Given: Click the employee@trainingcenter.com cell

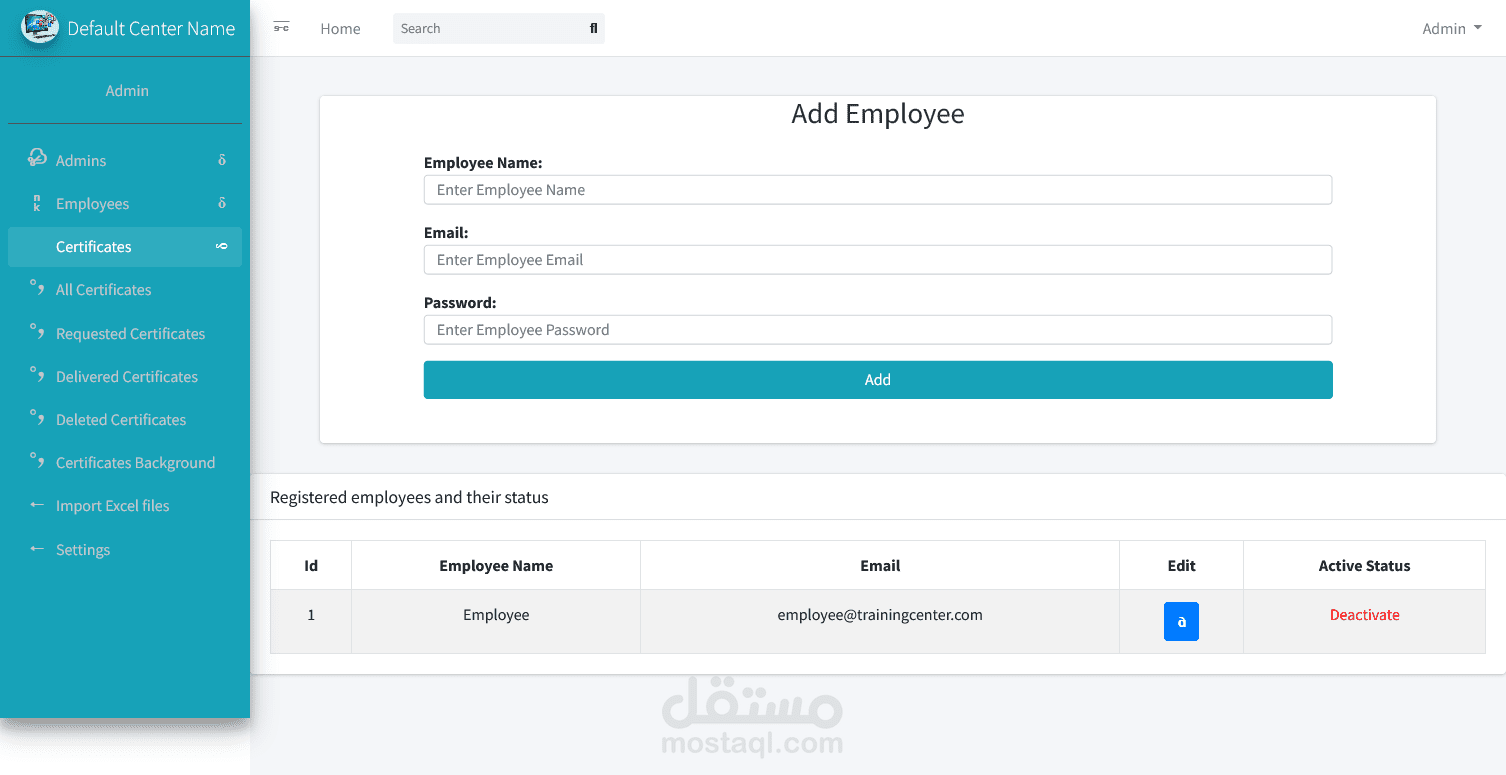Looking at the screenshot, I should pyautogui.click(x=880, y=622).
